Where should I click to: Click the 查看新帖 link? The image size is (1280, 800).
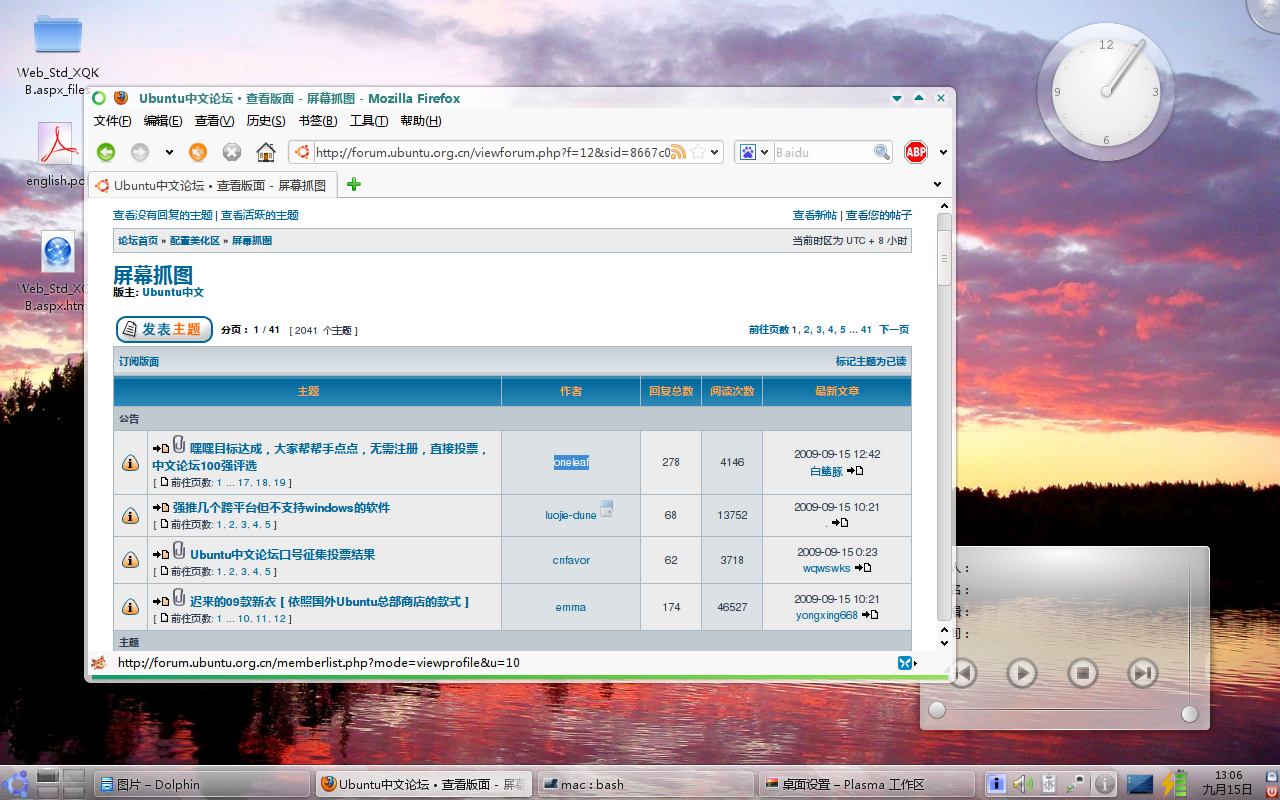tap(814, 215)
